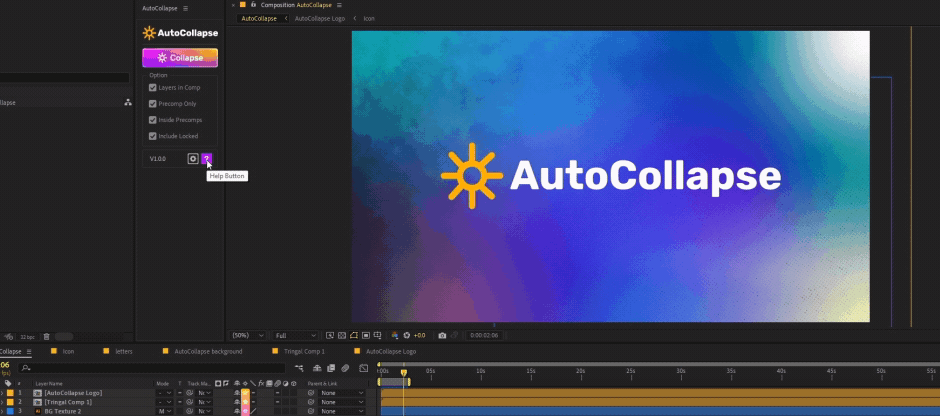
Task: Open parent None dropdown for BG Texture 2
Action: (342, 411)
